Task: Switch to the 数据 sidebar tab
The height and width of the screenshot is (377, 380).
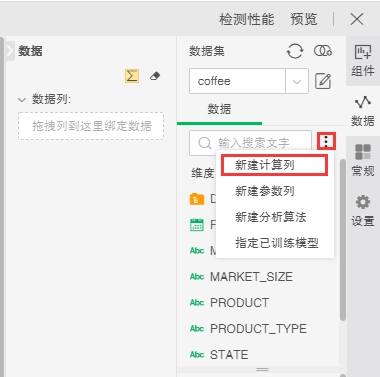Action: pos(363,111)
